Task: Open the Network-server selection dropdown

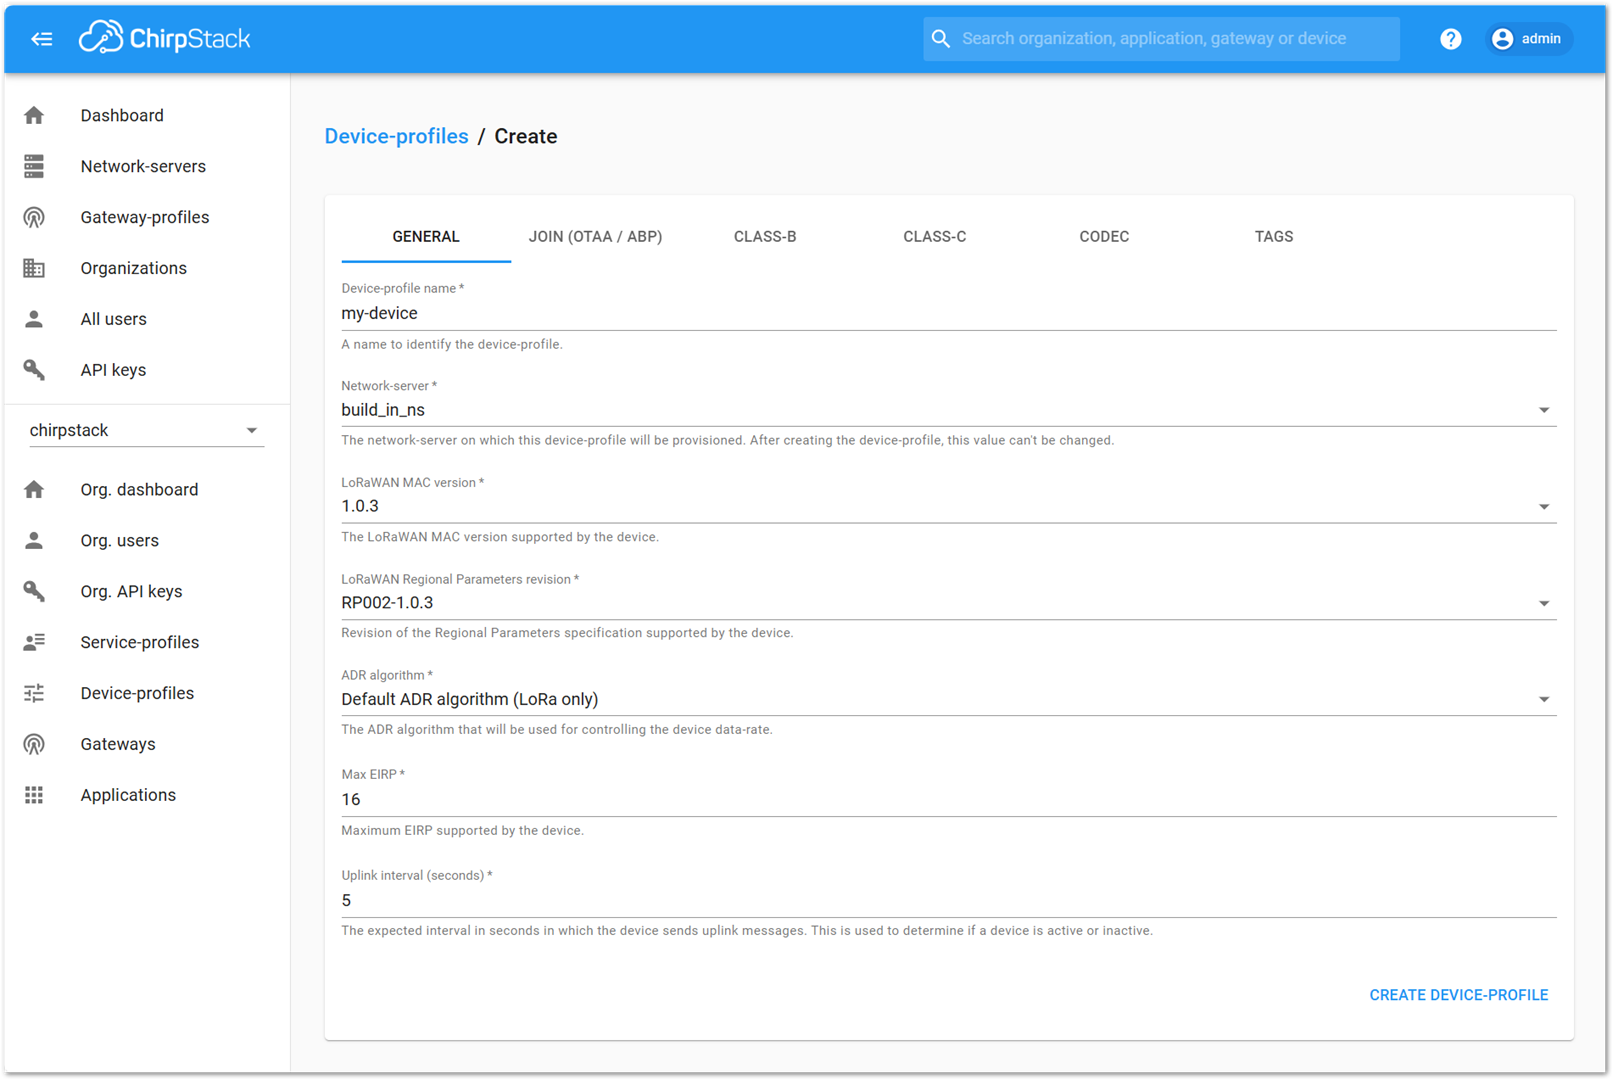Action: point(1543,409)
